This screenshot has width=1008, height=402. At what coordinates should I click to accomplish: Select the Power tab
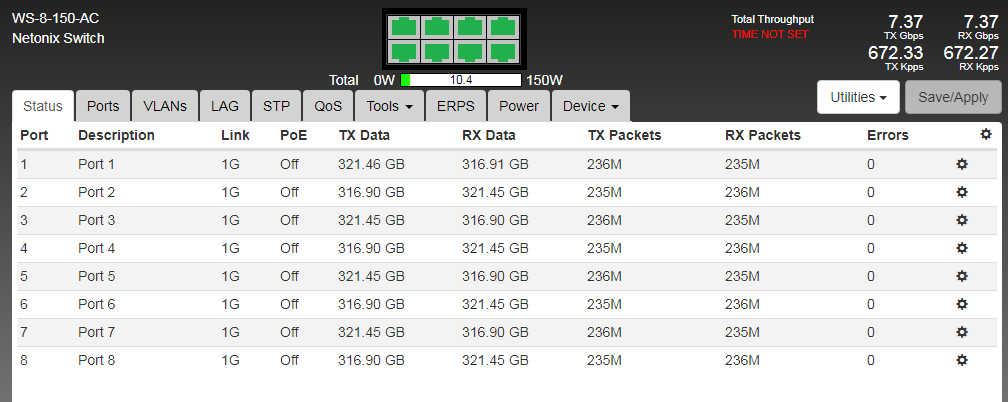(519, 106)
